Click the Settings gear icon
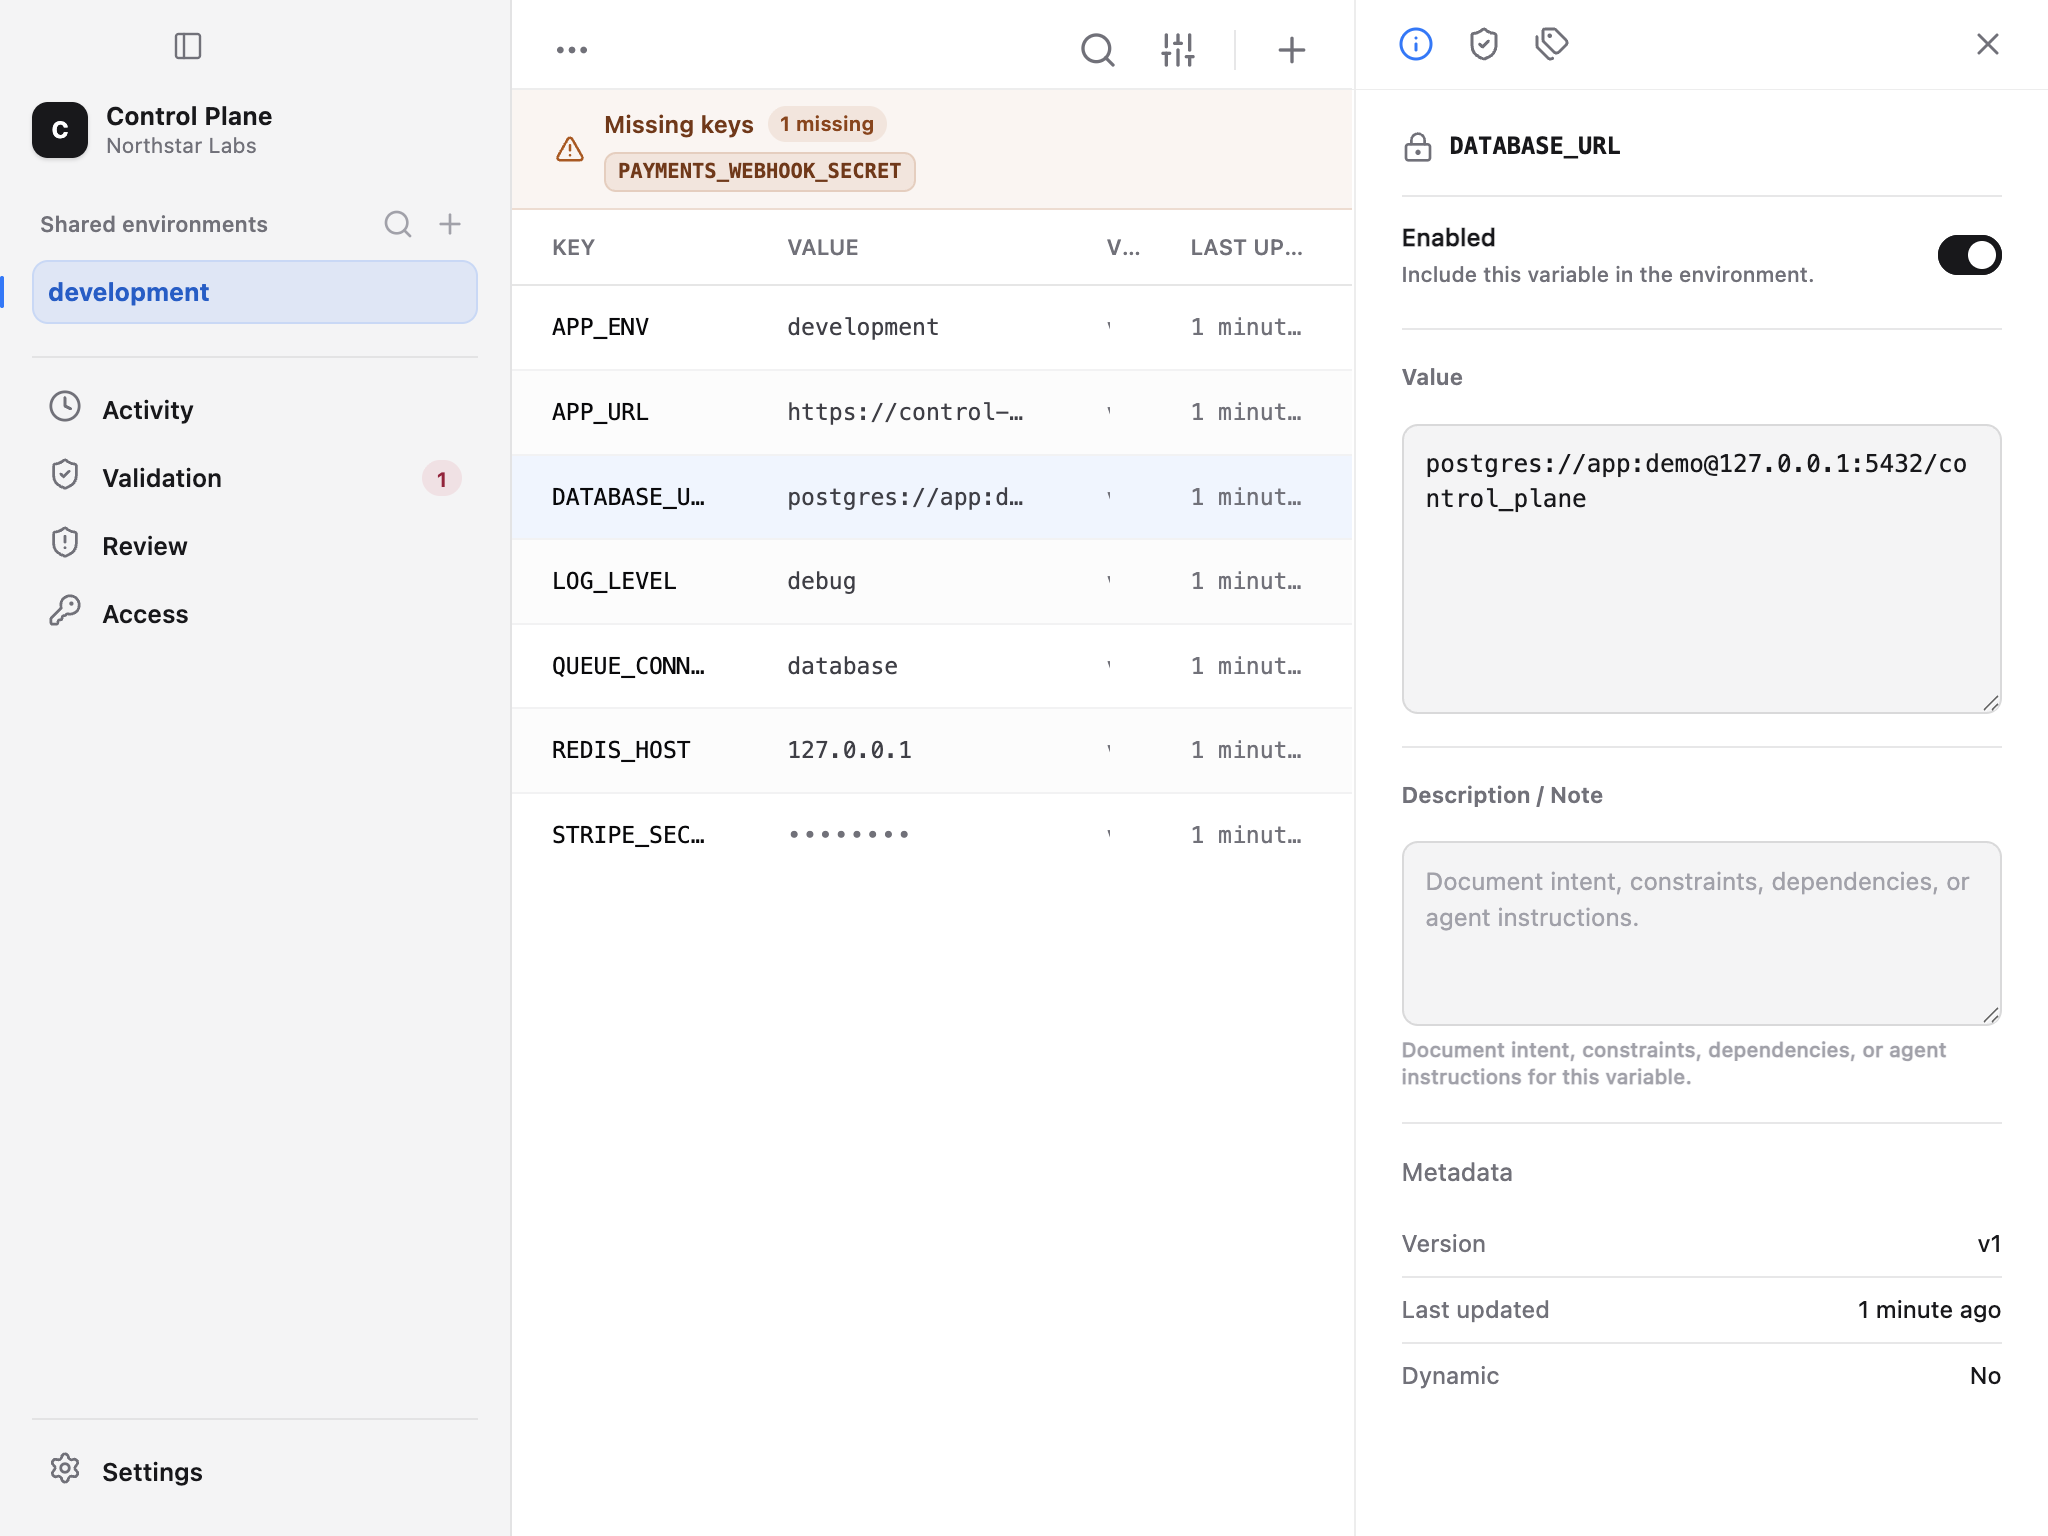 coord(65,1468)
